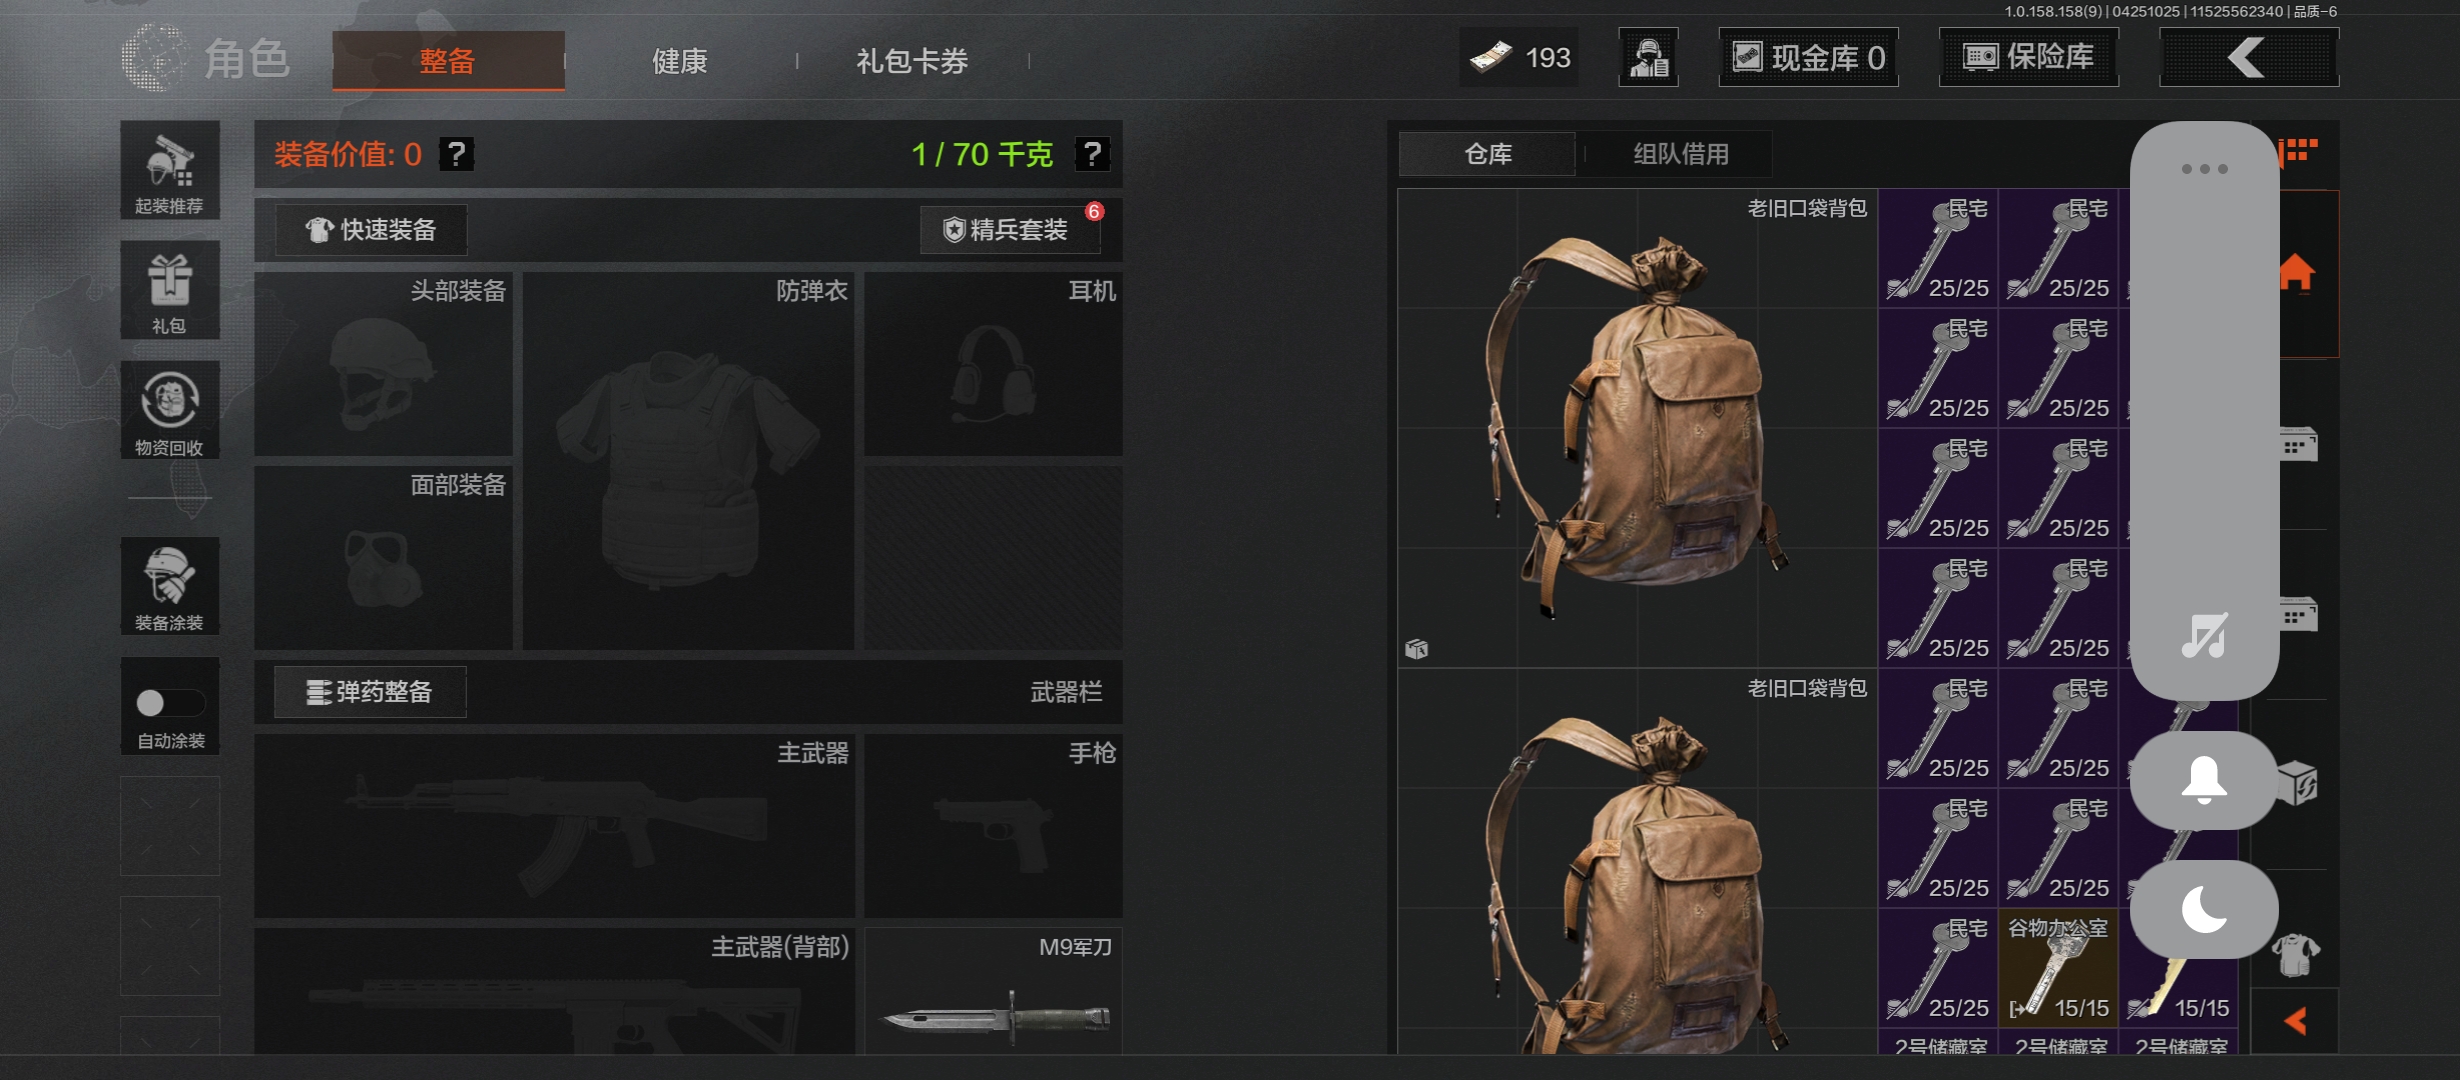Click the 快速装备 quick equip button
2460x1080 pixels.
(371, 230)
